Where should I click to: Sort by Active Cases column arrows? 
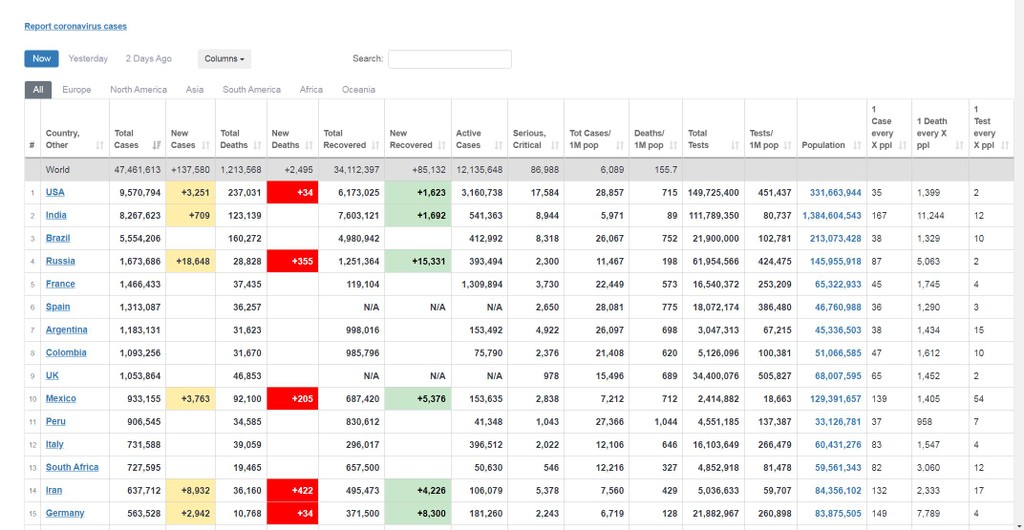tap(498, 146)
